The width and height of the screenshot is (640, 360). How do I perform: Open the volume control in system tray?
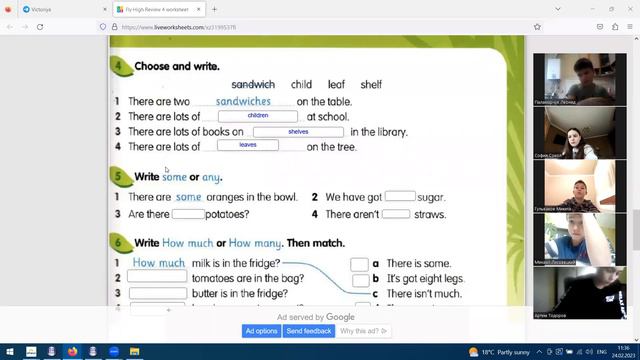click(589, 352)
